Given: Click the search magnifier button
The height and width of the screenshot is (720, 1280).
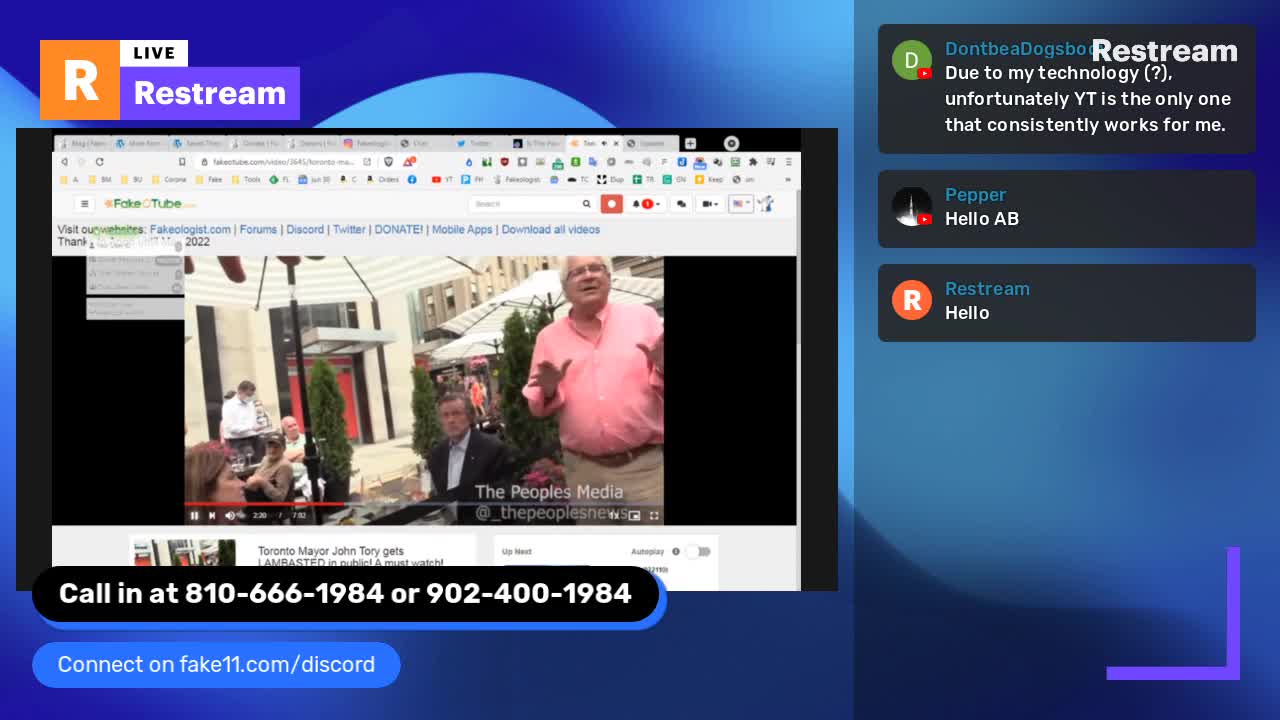Looking at the screenshot, I should 587,204.
